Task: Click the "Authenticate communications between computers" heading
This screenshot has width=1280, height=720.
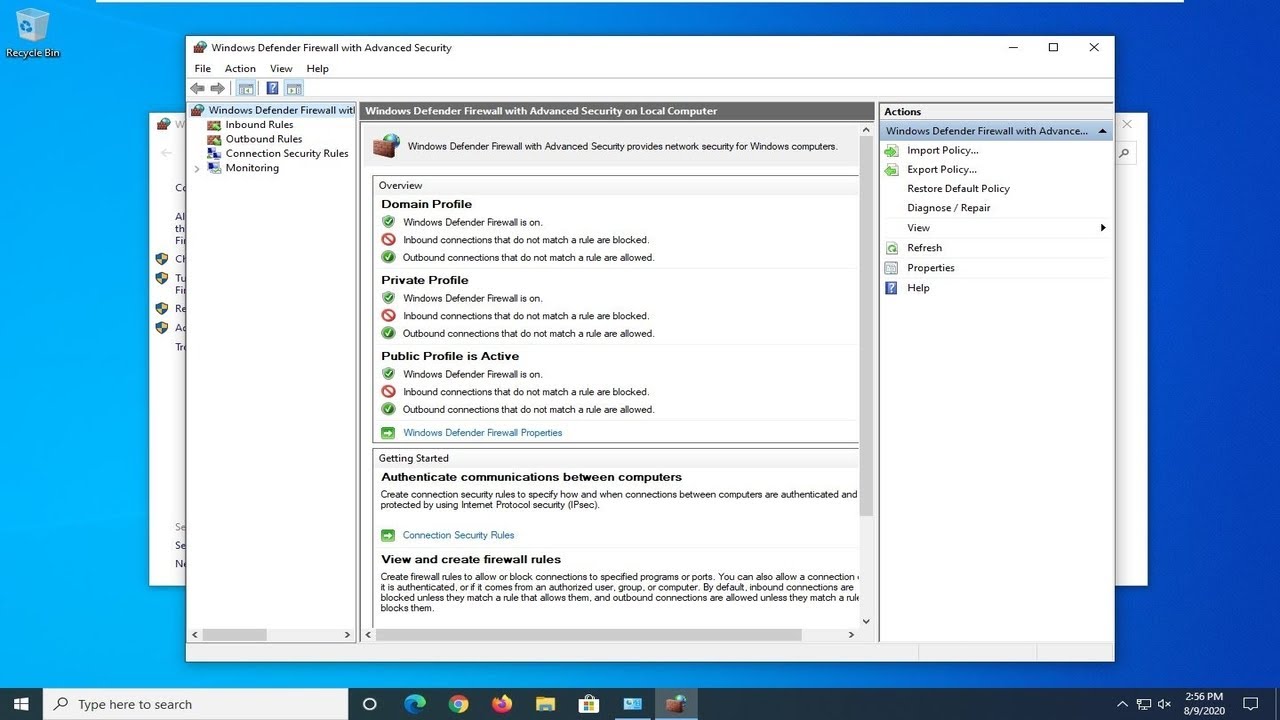Action: [x=531, y=477]
